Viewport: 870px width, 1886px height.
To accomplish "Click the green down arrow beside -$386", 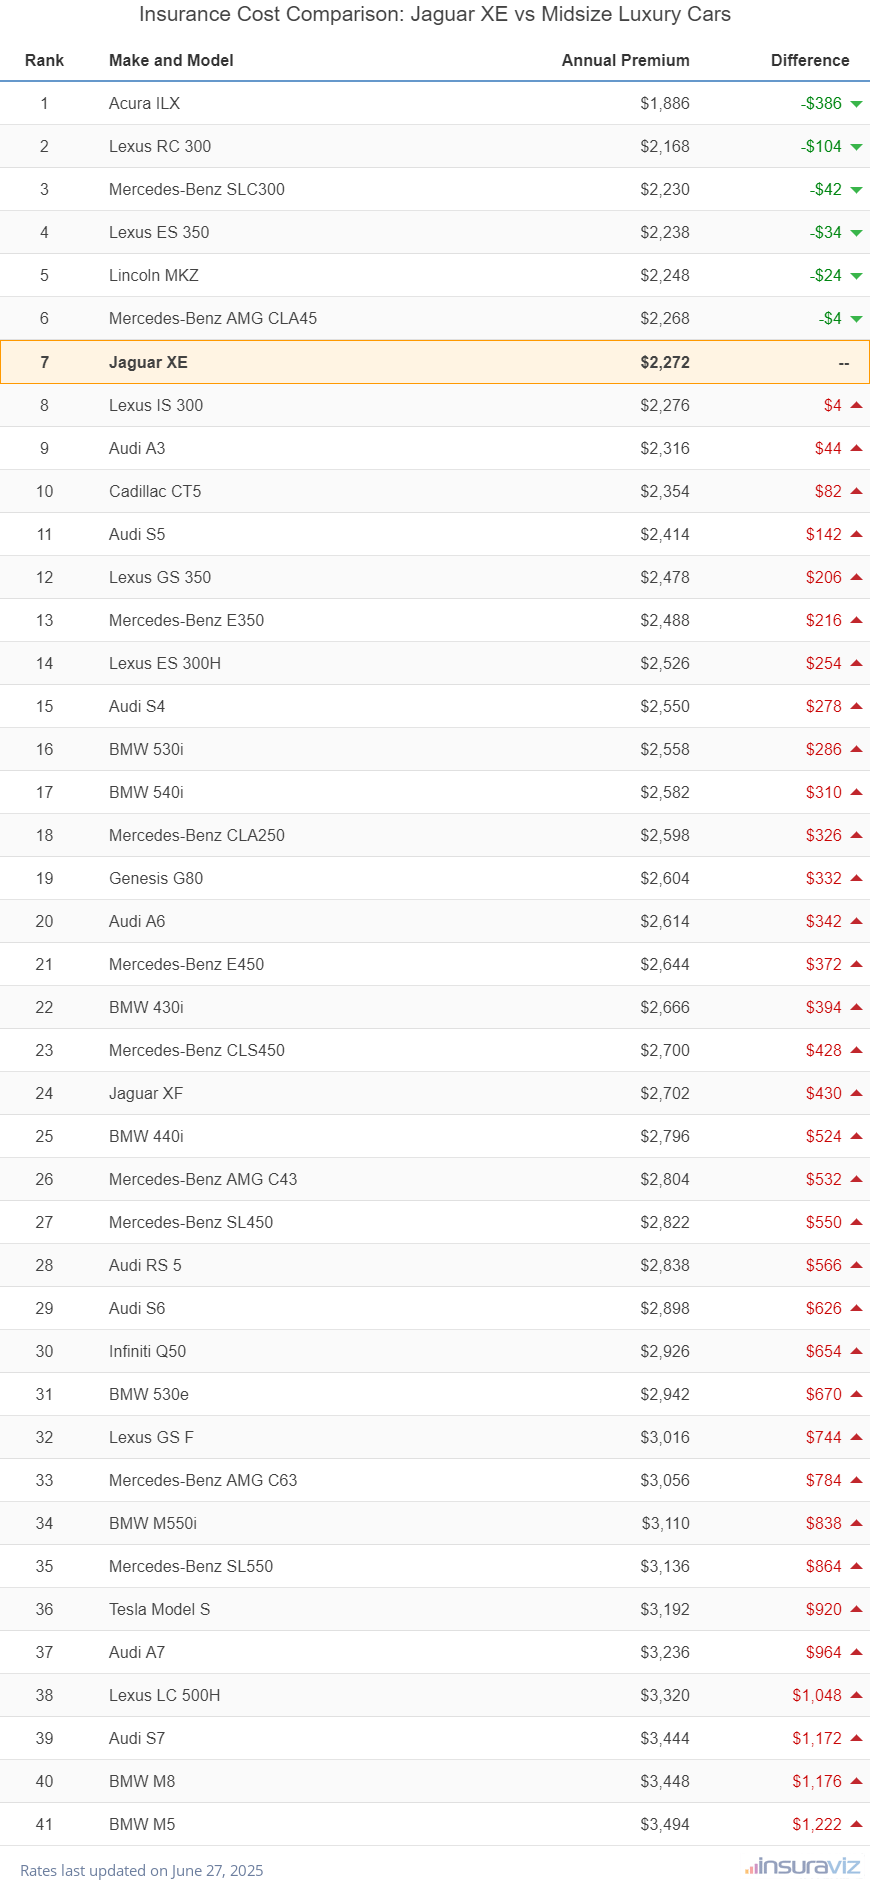I will coord(856,104).
